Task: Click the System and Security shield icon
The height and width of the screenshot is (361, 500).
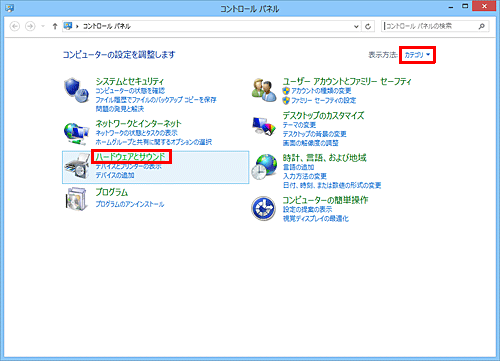Action: [77, 90]
